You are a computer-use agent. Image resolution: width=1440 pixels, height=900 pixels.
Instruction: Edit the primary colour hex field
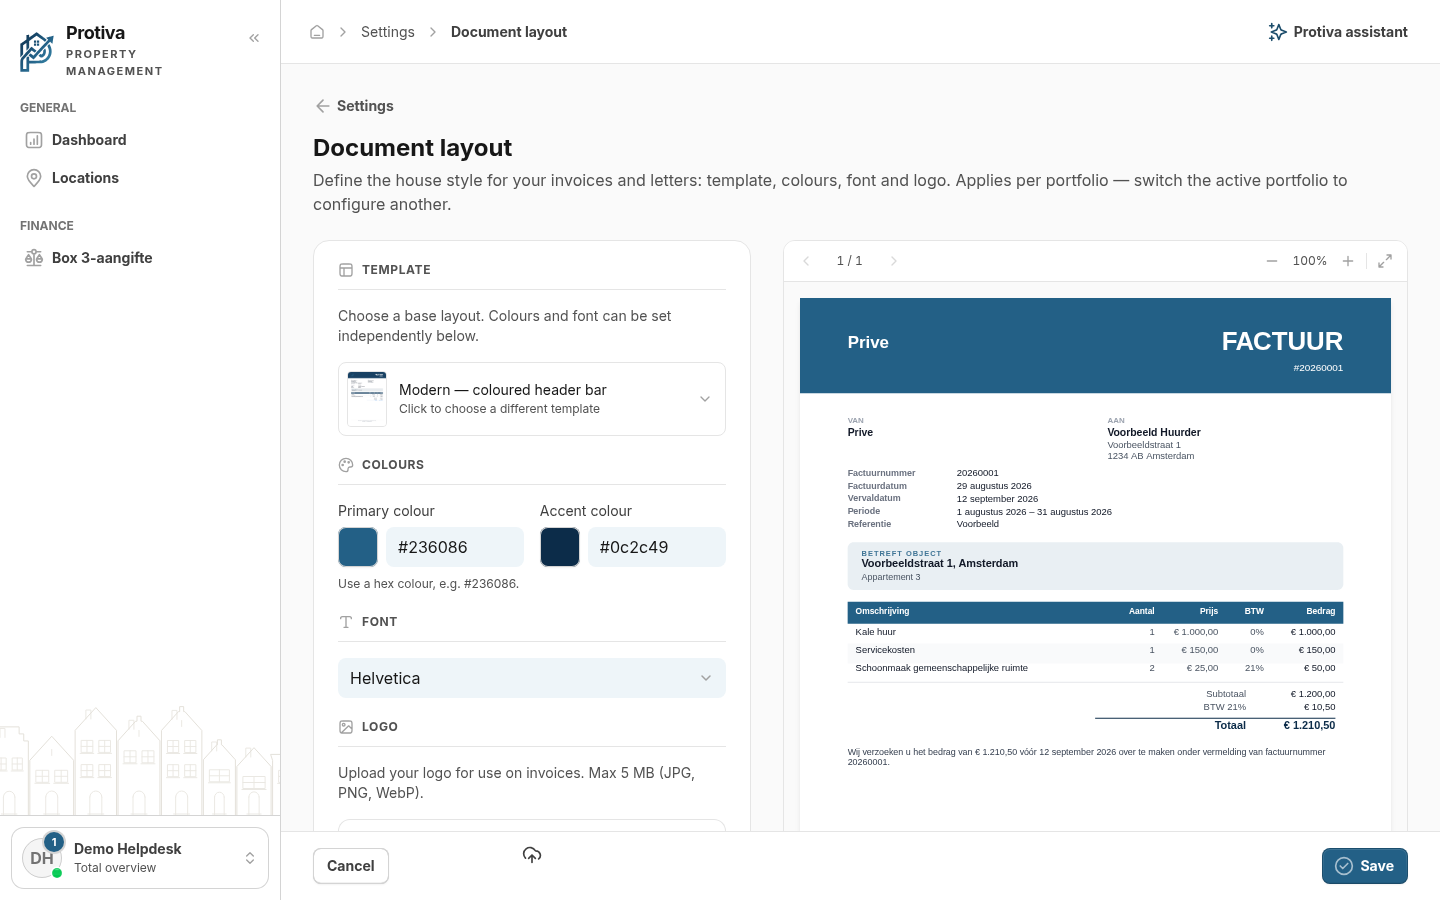(455, 547)
